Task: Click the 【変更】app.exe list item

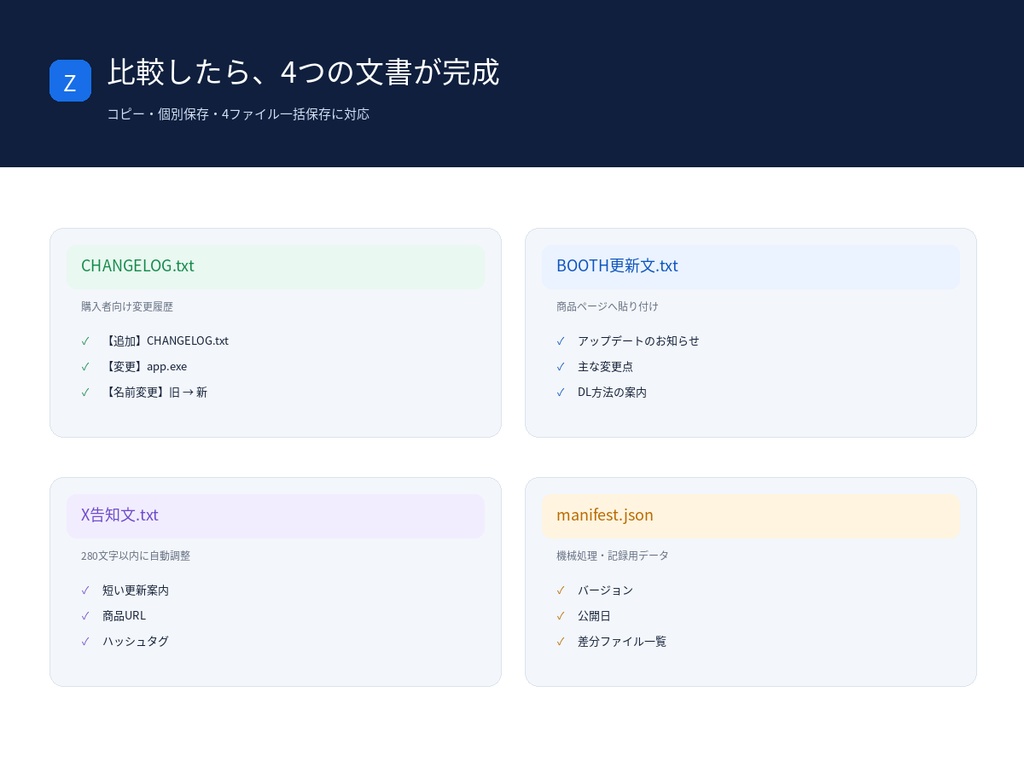Action: (x=145, y=366)
